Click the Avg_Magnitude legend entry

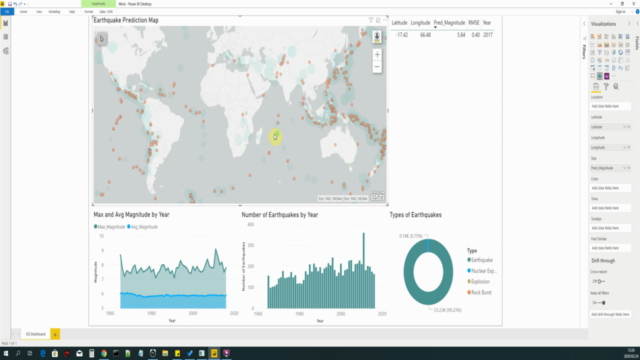[142, 227]
